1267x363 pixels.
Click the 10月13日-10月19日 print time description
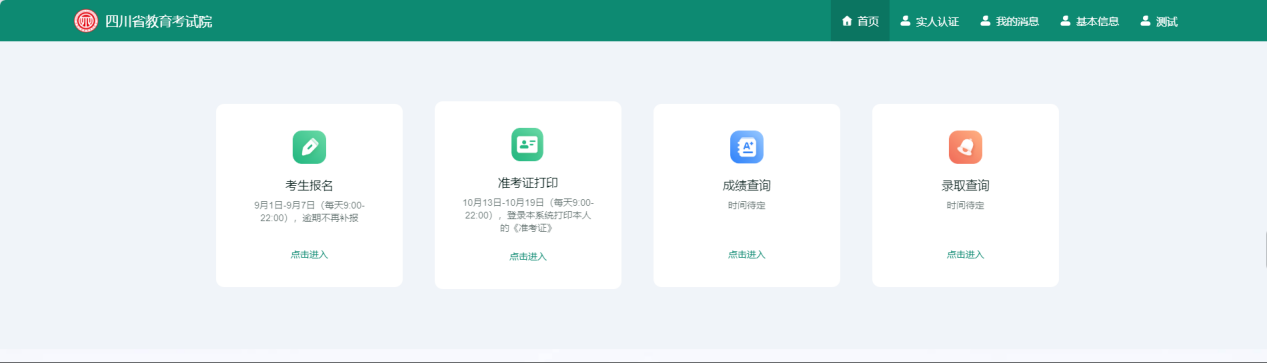point(528,215)
